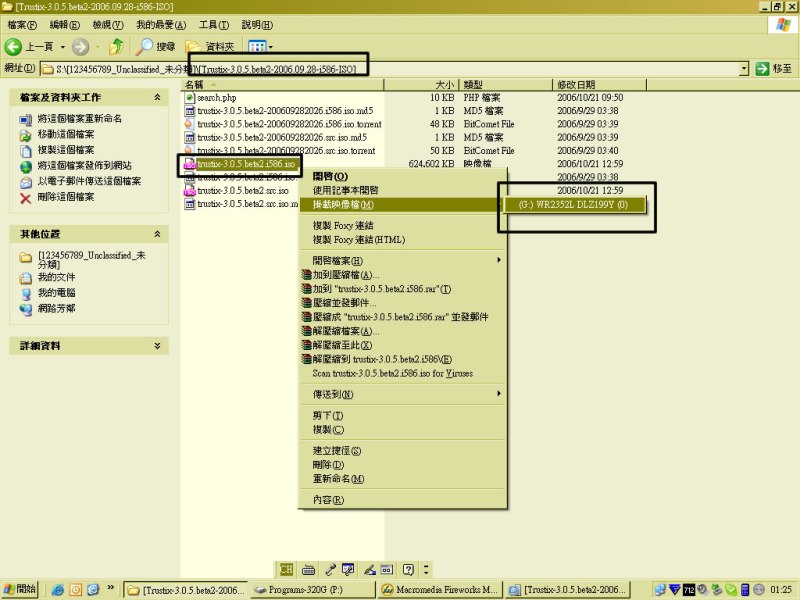Click the 移至 Go button

click(773, 68)
